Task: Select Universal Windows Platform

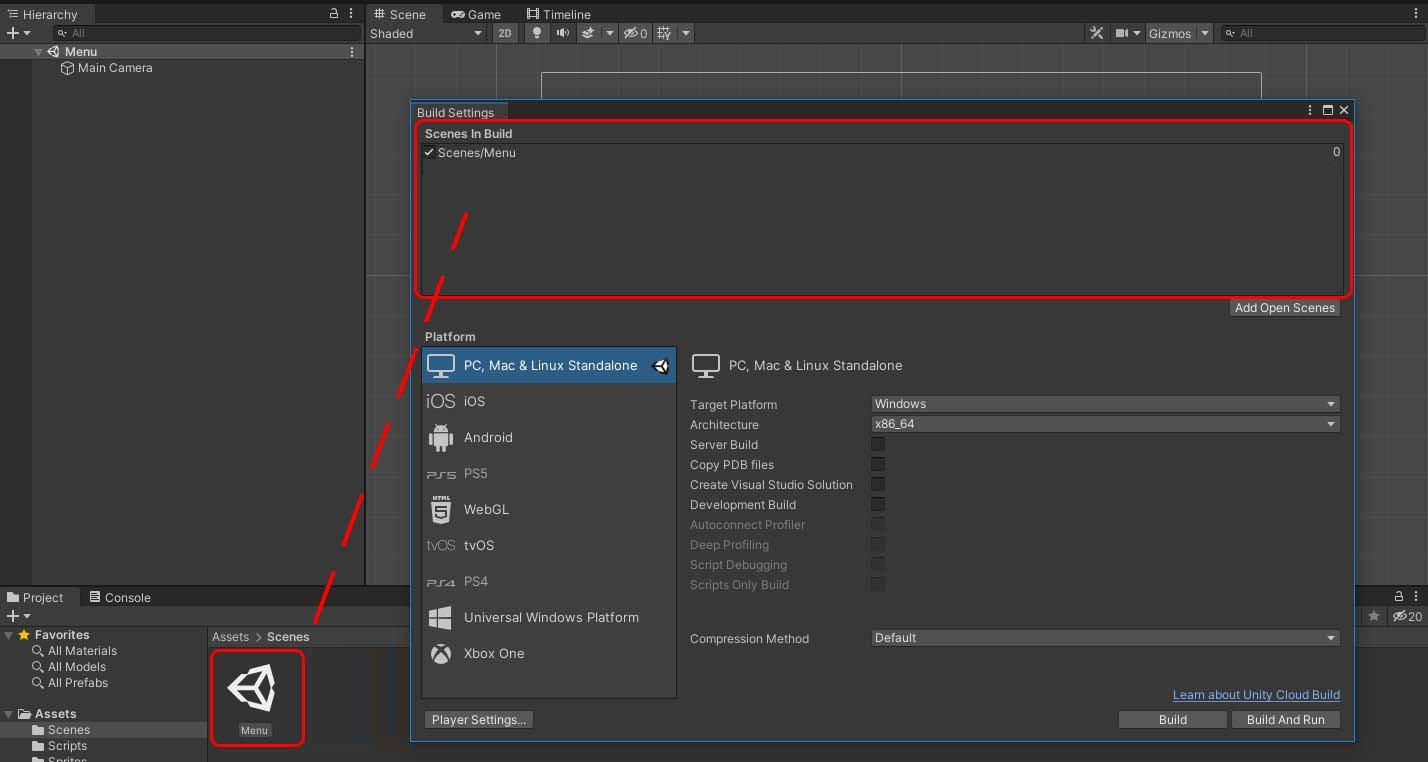Action: click(x=549, y=617)
